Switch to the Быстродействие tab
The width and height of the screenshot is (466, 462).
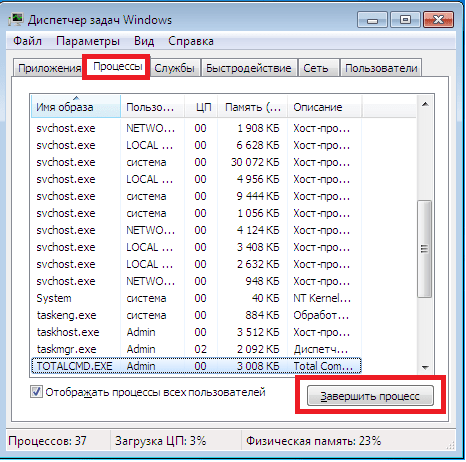click(x=249, y=68)
